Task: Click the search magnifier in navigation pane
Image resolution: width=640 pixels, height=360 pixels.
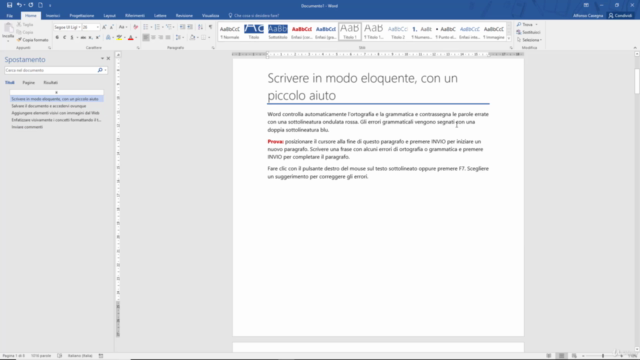Action: pyautogui.click(x=100, y=70)
